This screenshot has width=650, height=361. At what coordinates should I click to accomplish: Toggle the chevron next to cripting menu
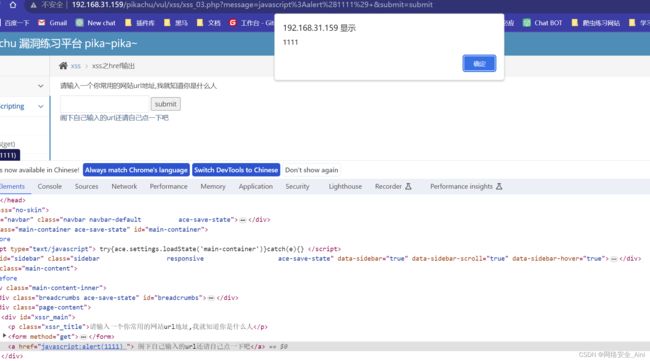(41, 107)
